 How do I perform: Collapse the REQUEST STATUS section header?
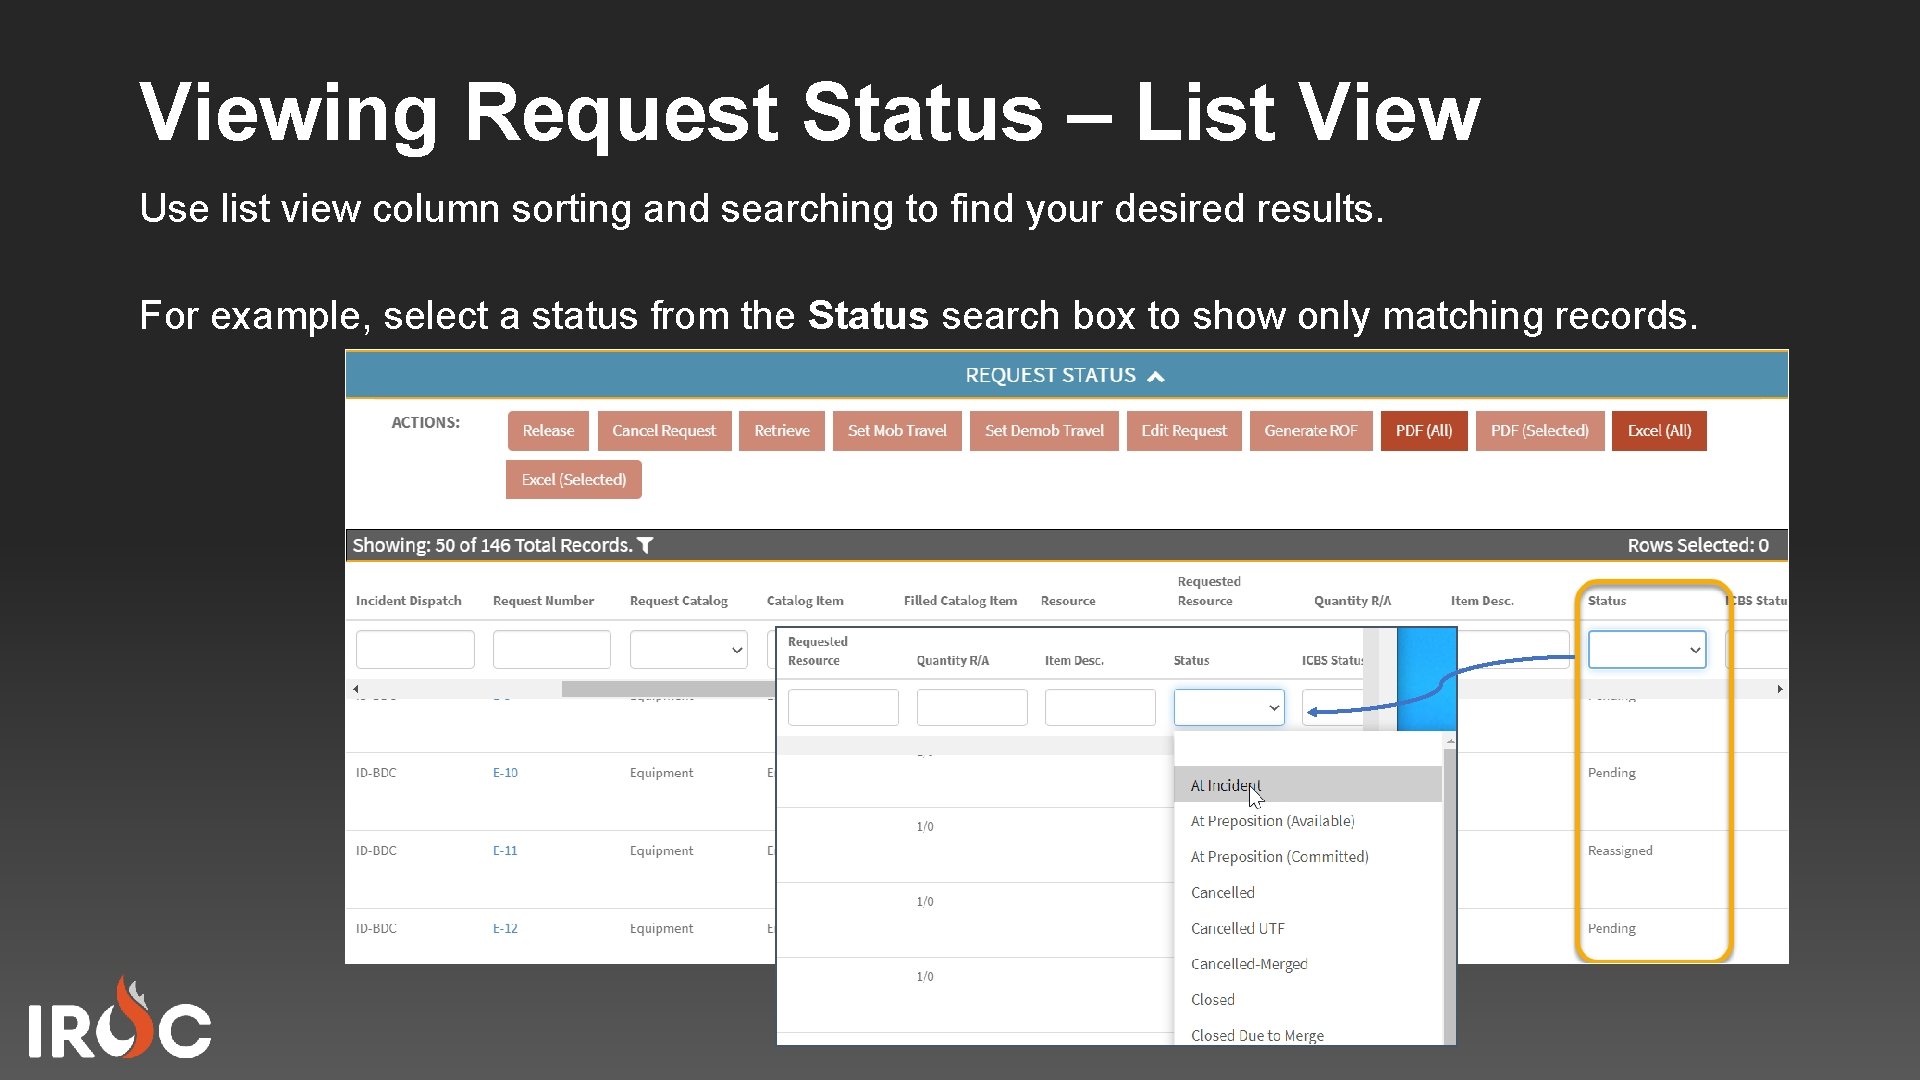pyautogui.click(x=1155, y=375)
